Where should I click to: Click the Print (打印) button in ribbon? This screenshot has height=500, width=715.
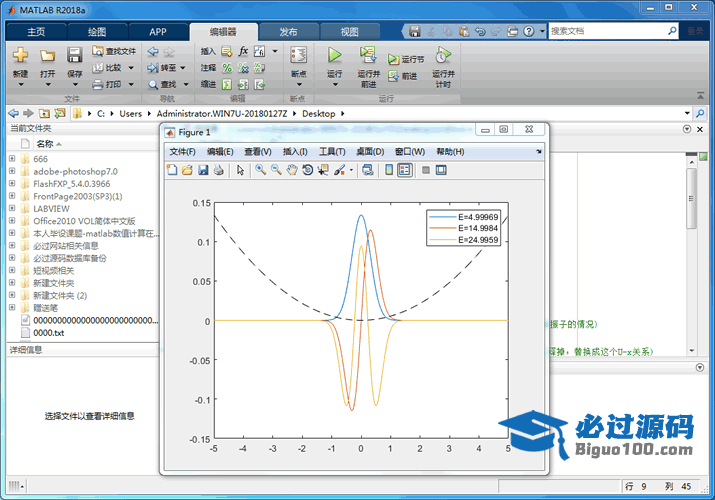click(x=107, y=84)
